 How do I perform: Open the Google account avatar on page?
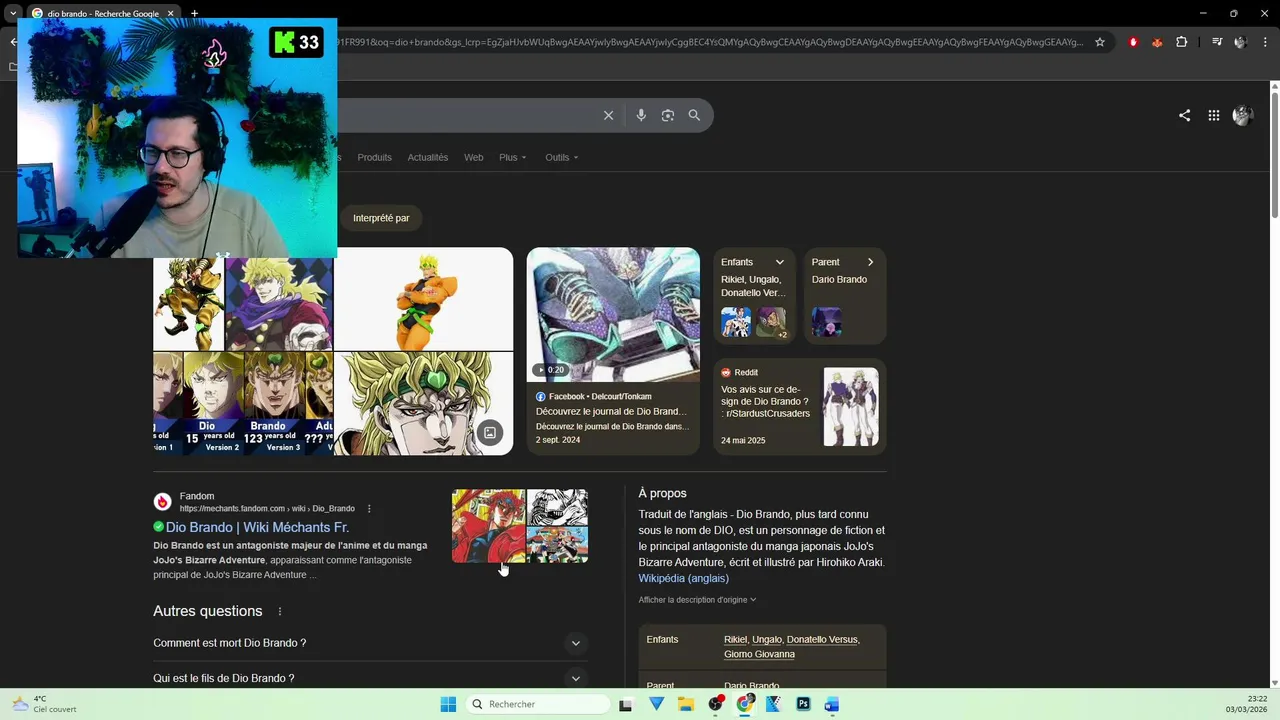pos(1243,115)
